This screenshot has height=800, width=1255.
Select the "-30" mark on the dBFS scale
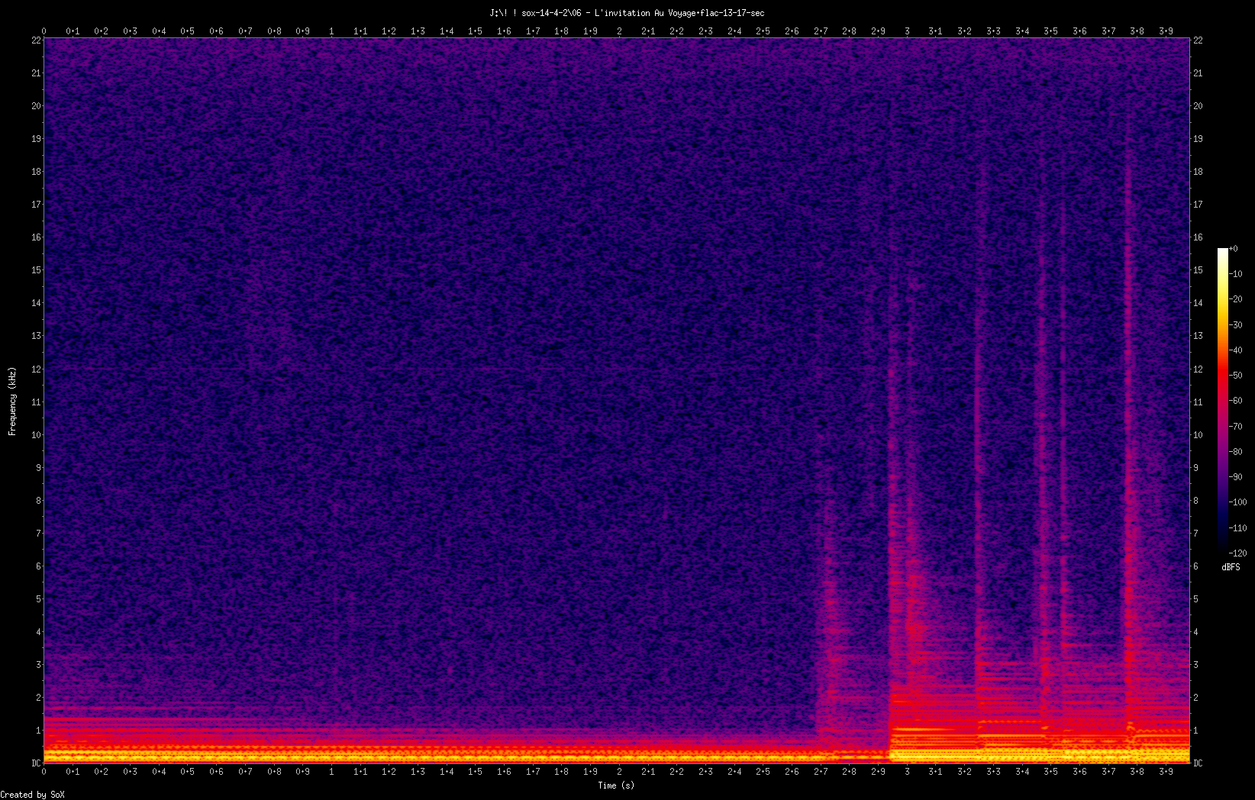point(1237,325)
